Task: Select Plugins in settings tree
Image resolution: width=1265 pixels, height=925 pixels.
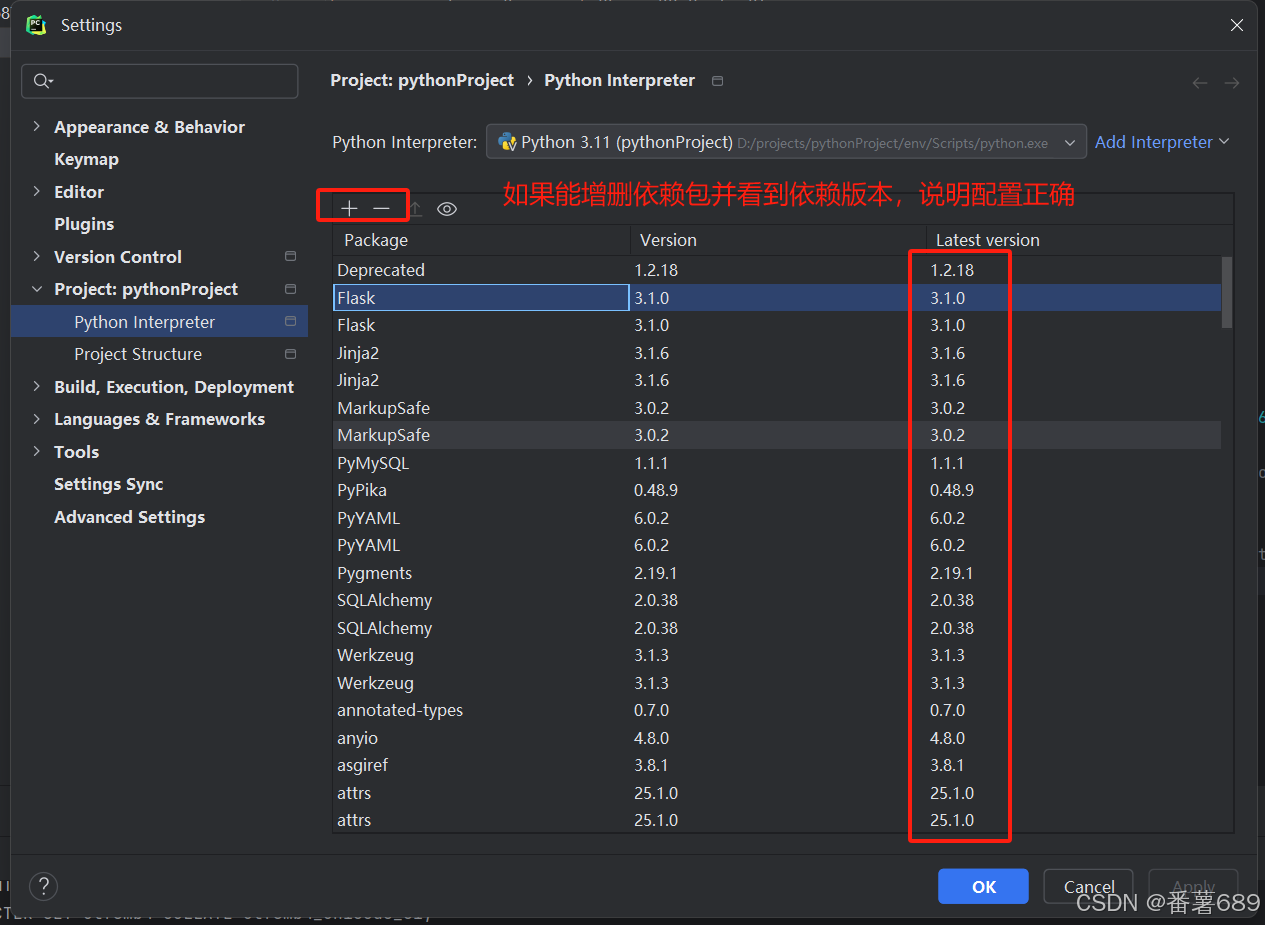Action: 84,224
